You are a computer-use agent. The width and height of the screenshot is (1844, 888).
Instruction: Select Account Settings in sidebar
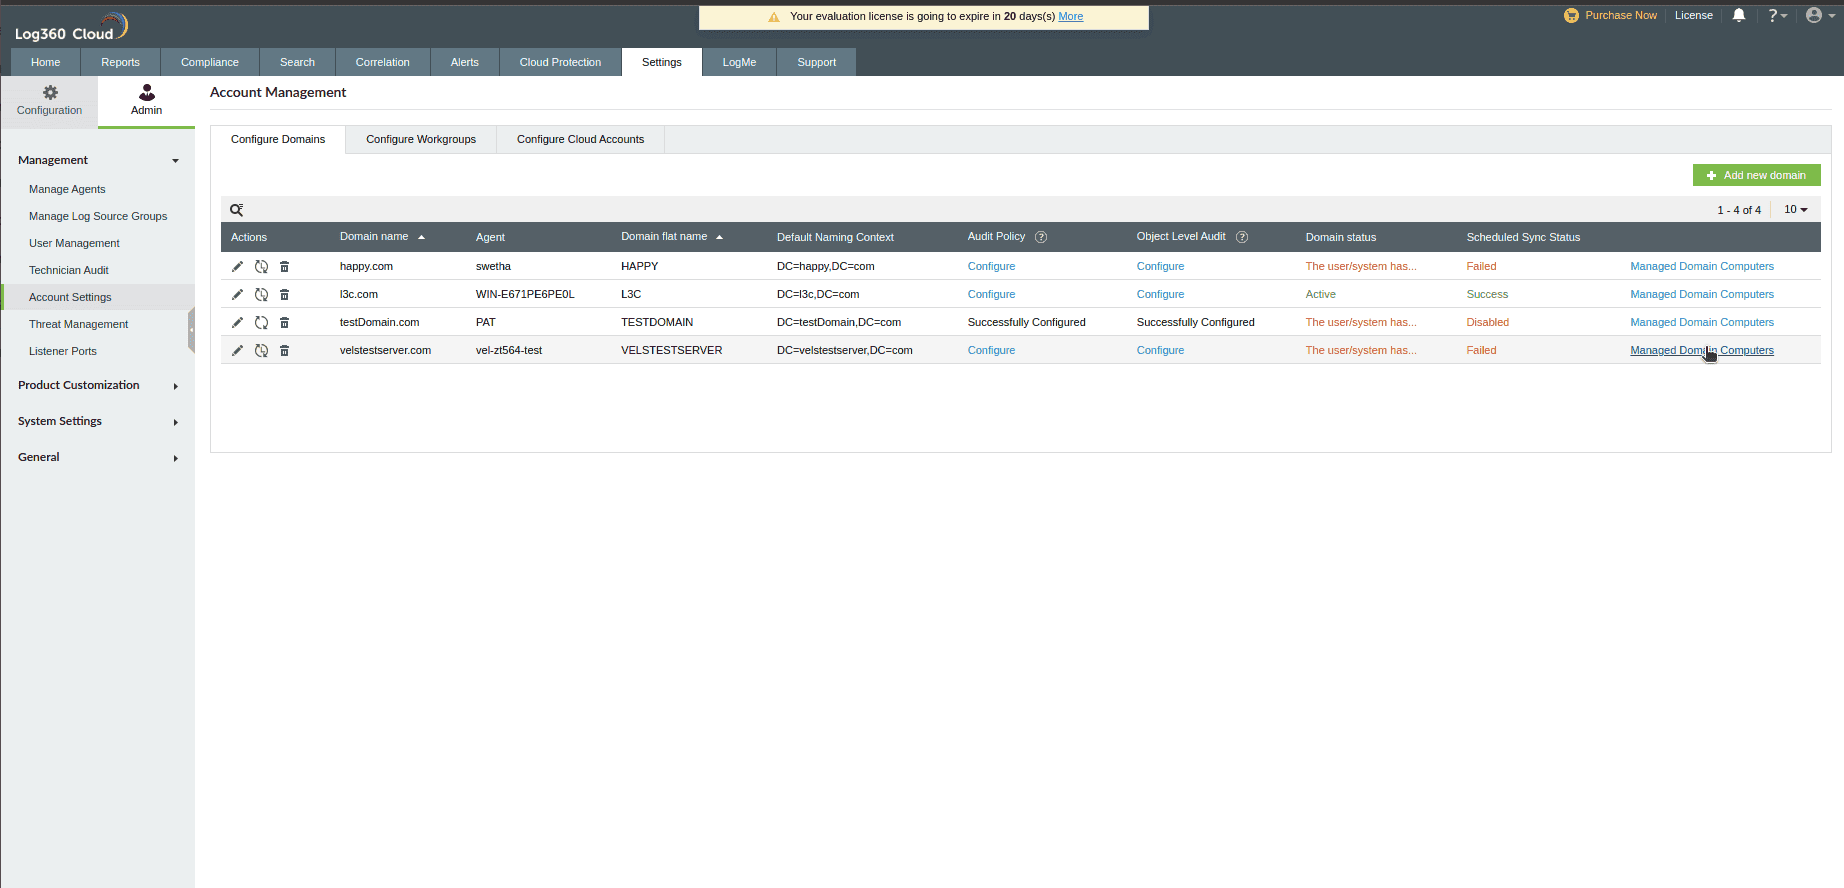click(x=98, y=297)
